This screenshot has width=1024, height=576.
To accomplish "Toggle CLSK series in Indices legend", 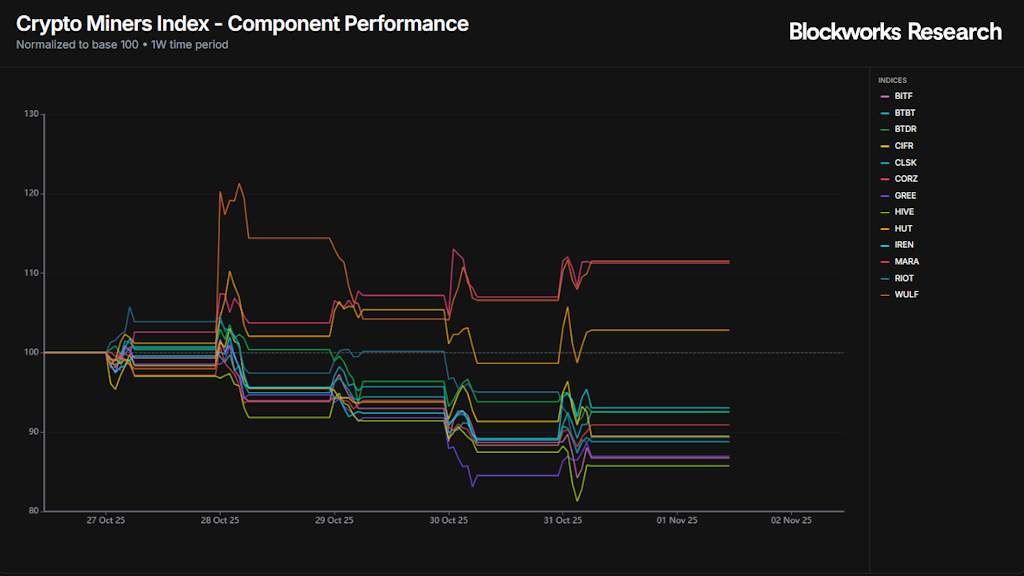I will point(904,162).
